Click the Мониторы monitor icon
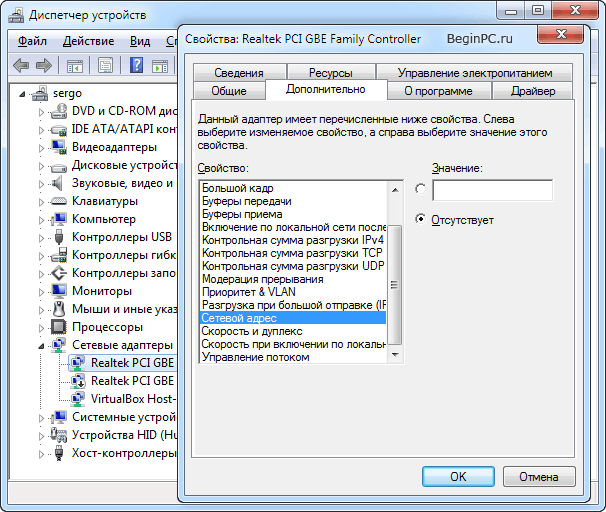This screenshot has height=512, width=606. [x=59, y=291]
